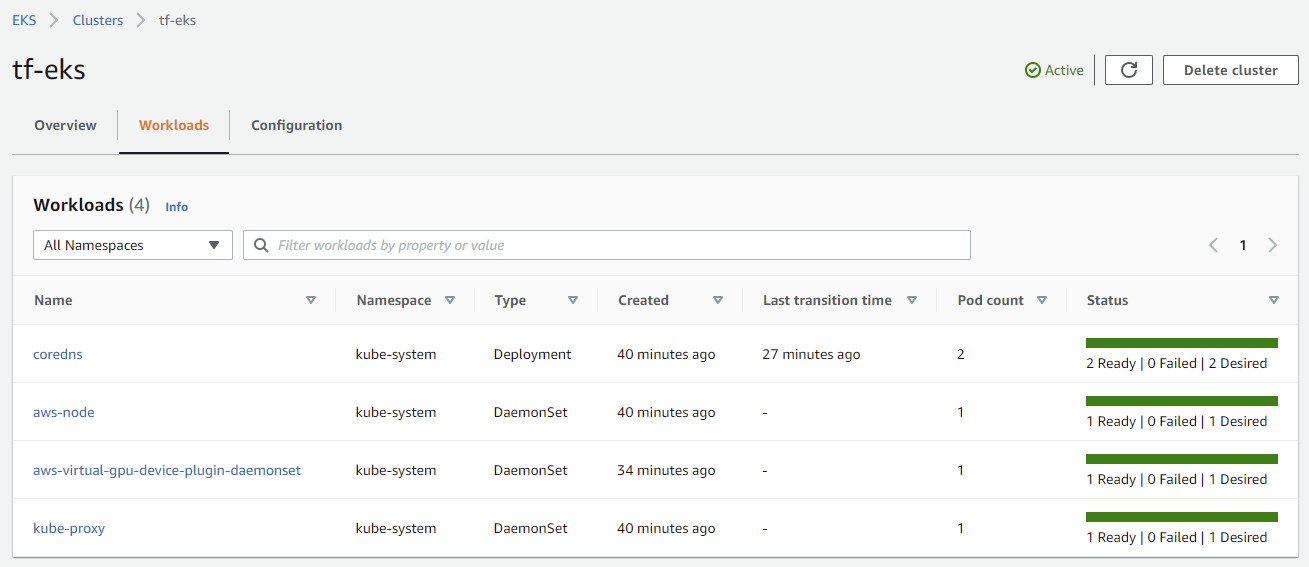
Task: Sort by Namespace column arrow
Action: (450, 300)
